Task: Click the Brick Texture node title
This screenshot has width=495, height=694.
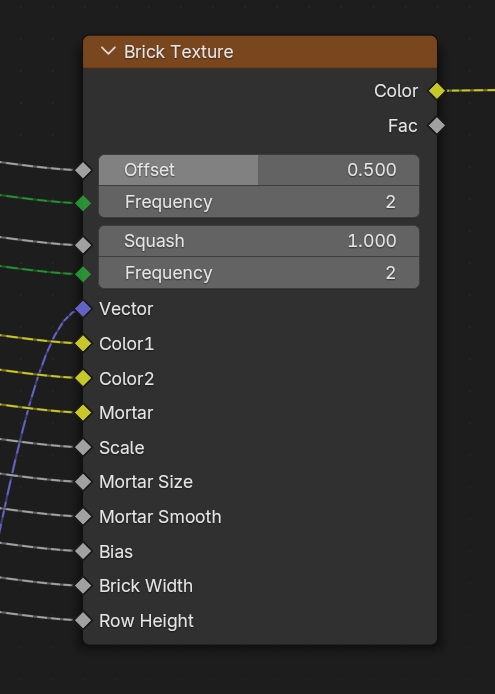Action: pos(178,52)
